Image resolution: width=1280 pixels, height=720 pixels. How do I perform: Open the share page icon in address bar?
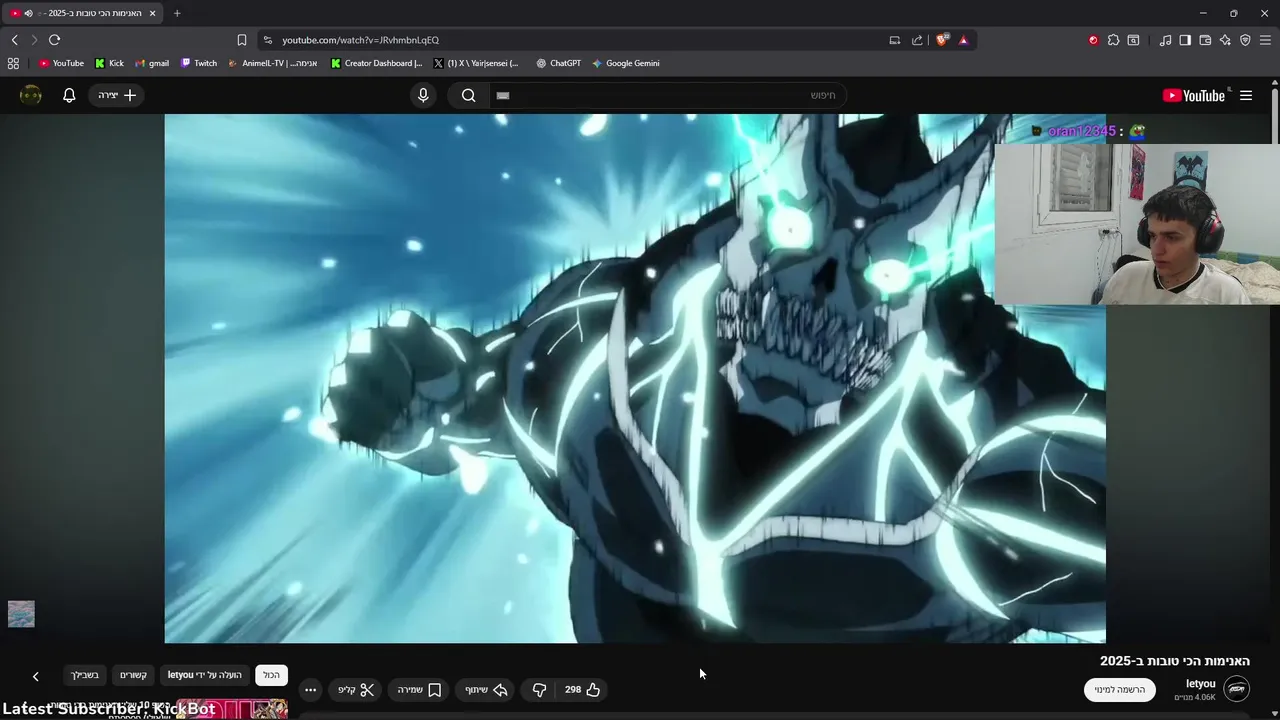(917, 40)
